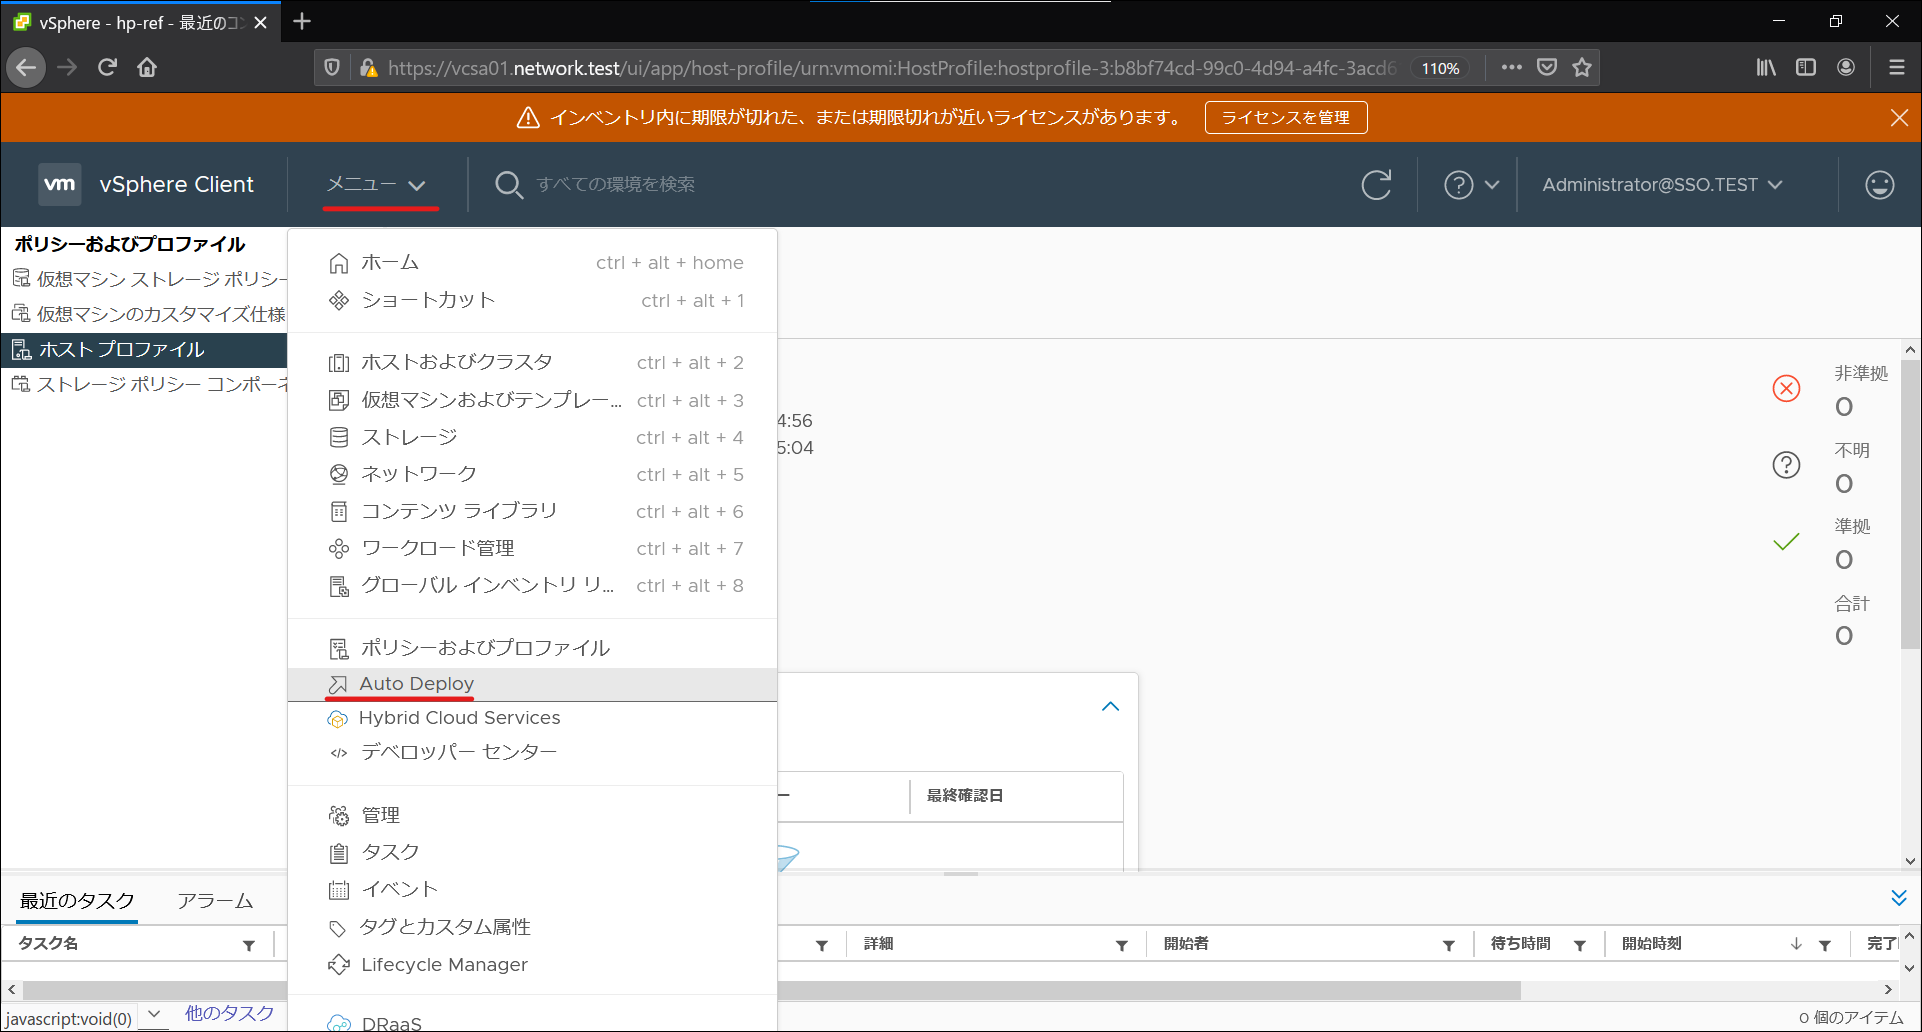Filter the 開始者 column

(x=1449, y=945)
